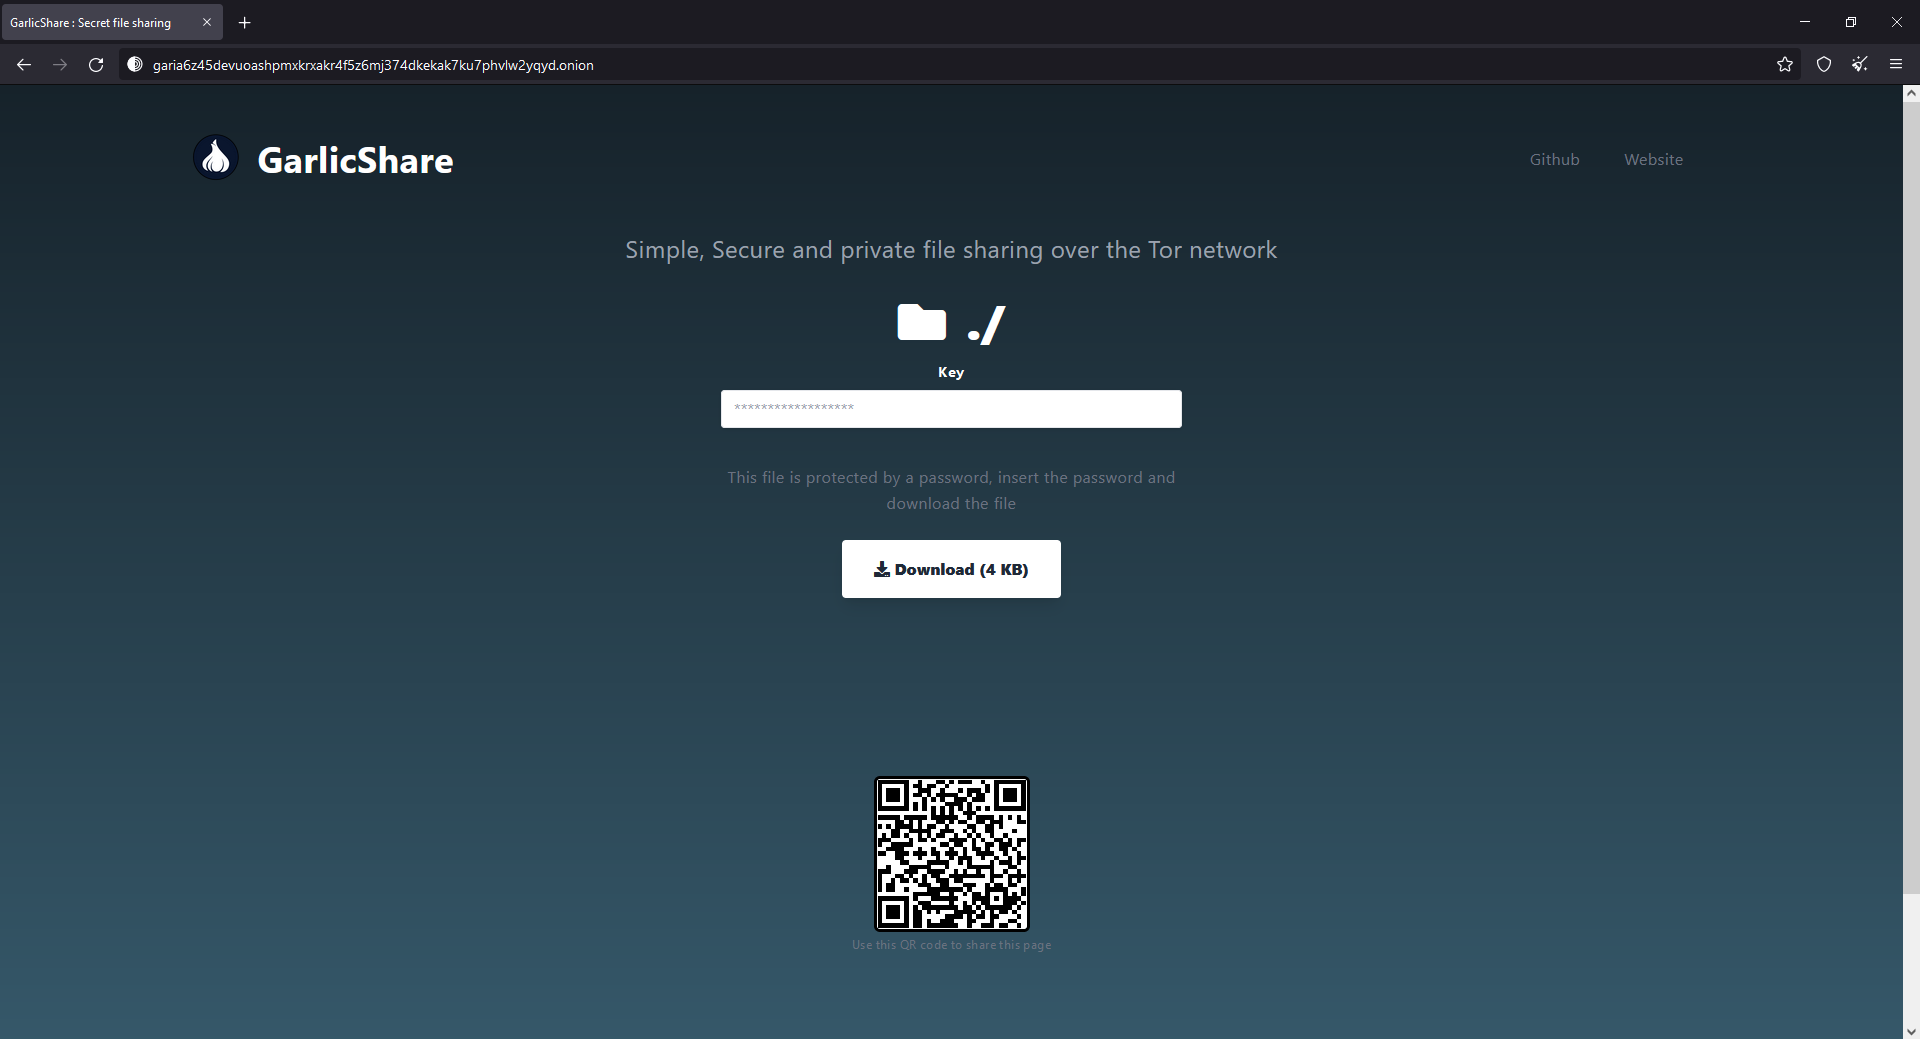Go back using the browser back arrow
This screenshot has width=1920, height=1039.
pos(24,65)
